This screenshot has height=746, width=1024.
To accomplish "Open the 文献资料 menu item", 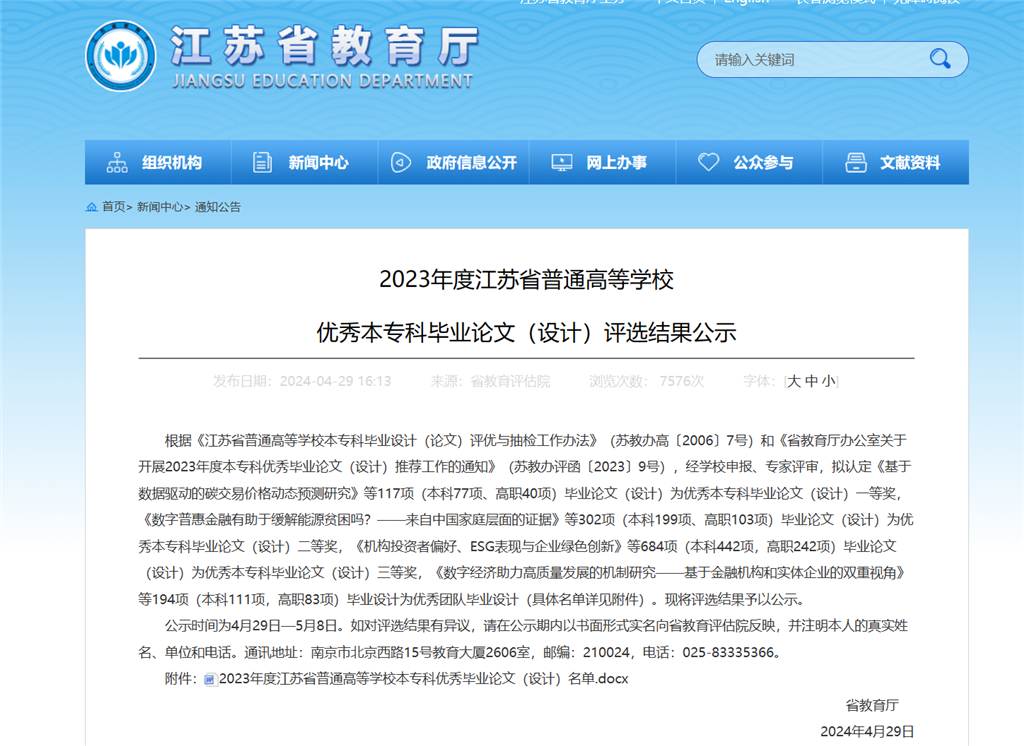I will pos(910,162).
